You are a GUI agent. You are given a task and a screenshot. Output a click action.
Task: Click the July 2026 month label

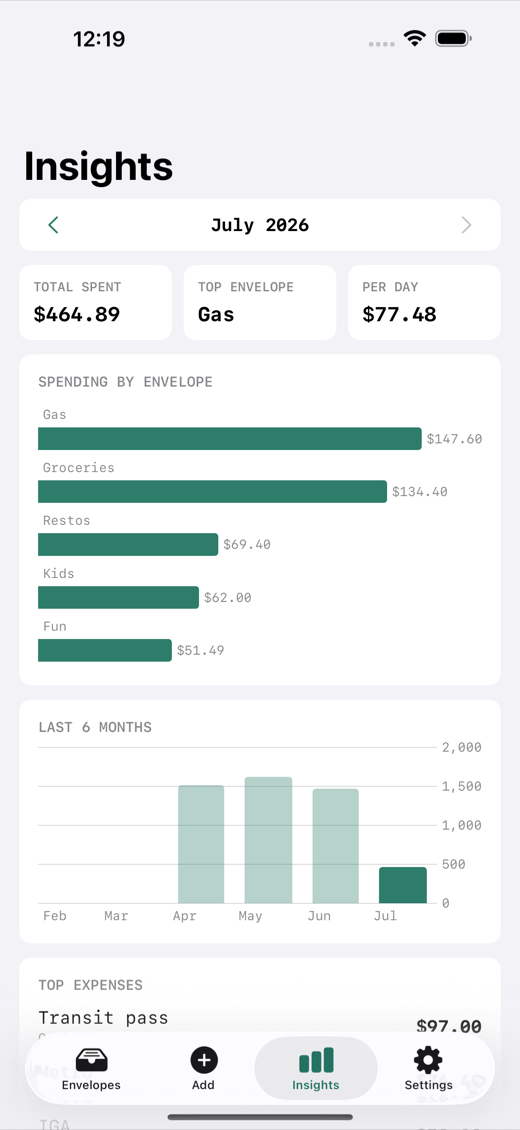point(260,225)
